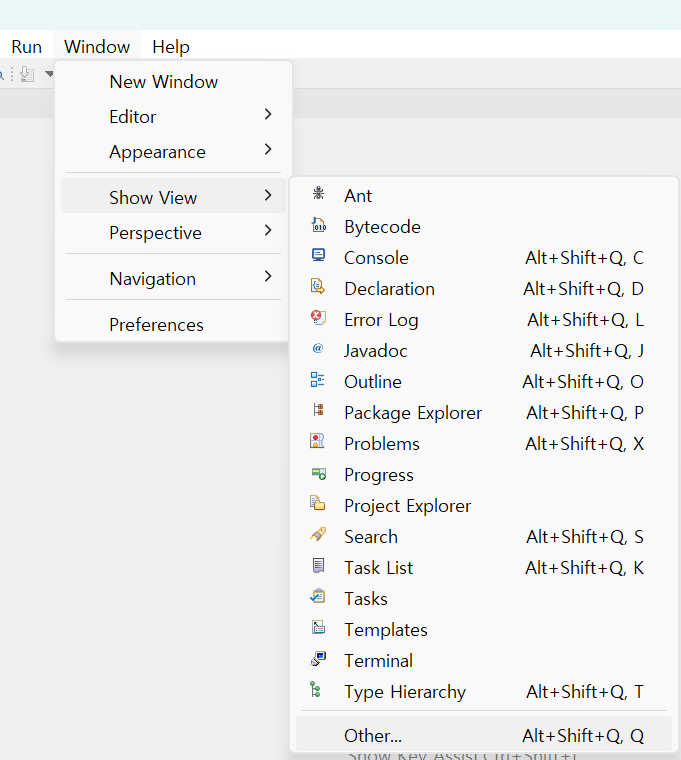Click the Javadoc @ icon
This screenshot has width=681, height=760.
click(318, 348)
